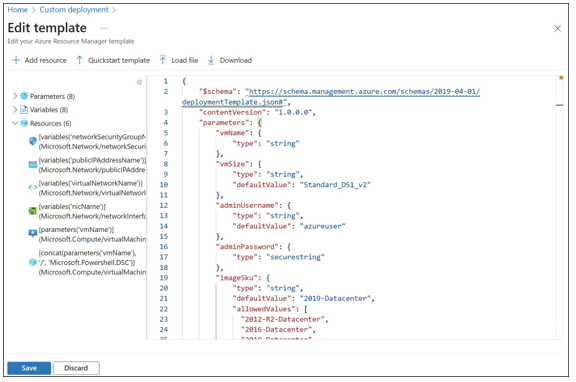
Task: Open the schema URL link in editor
Action: pos(331,97)
